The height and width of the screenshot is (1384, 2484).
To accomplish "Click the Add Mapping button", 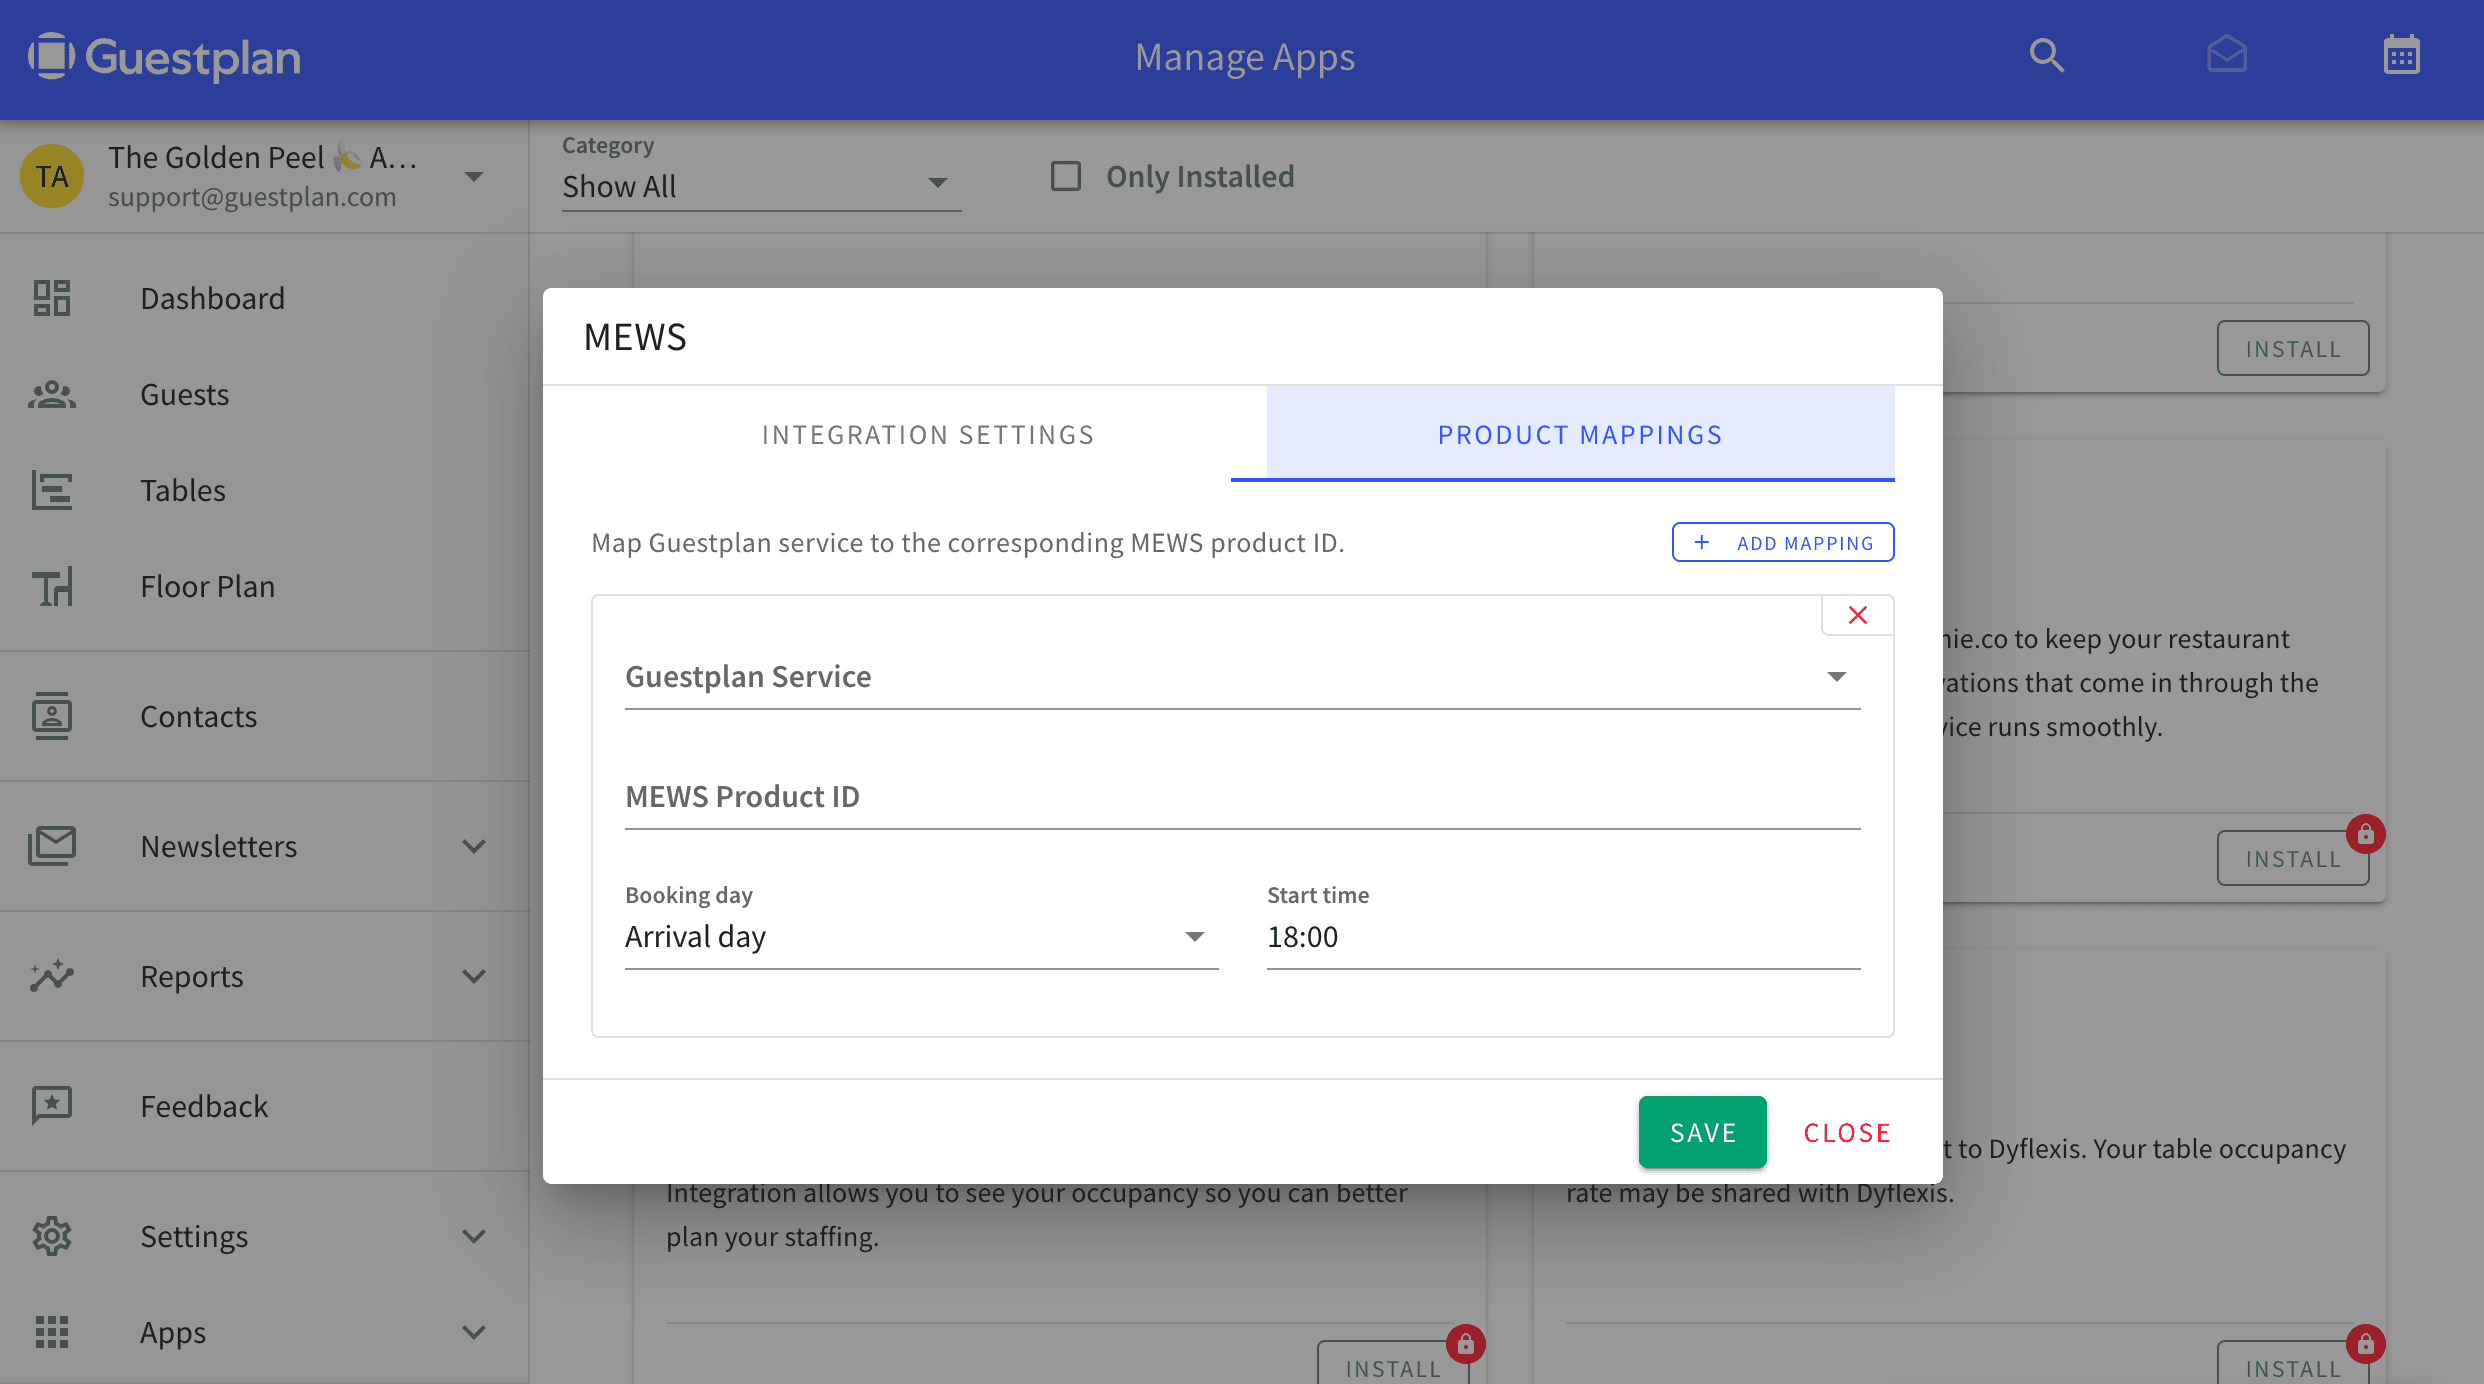I will coord(1783,542).
